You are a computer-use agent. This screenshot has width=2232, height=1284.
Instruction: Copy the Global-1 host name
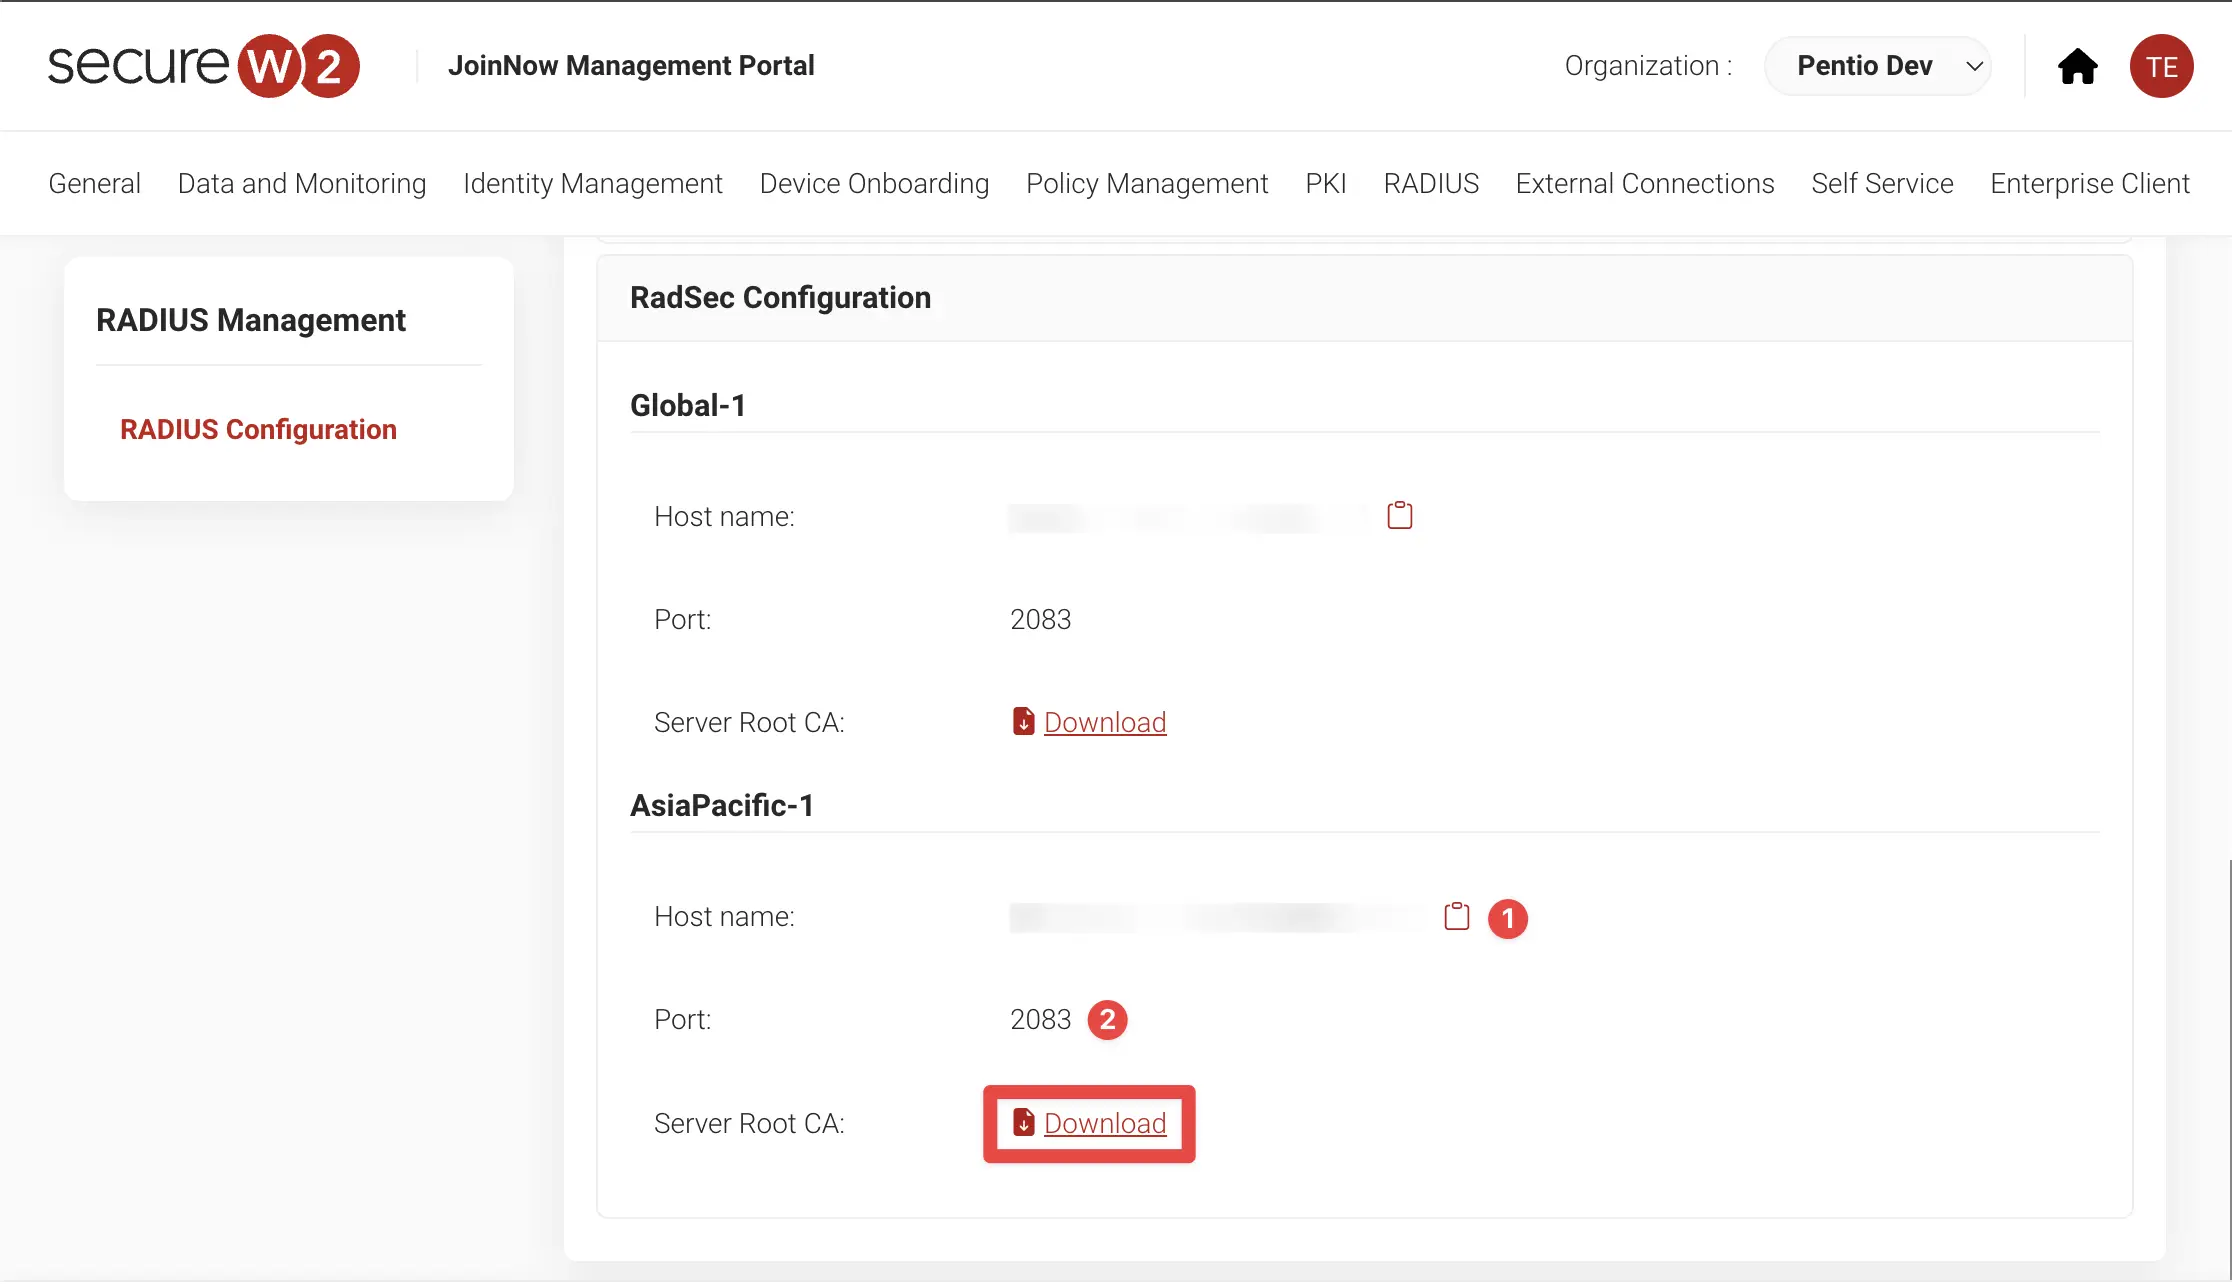[1399, 516]
